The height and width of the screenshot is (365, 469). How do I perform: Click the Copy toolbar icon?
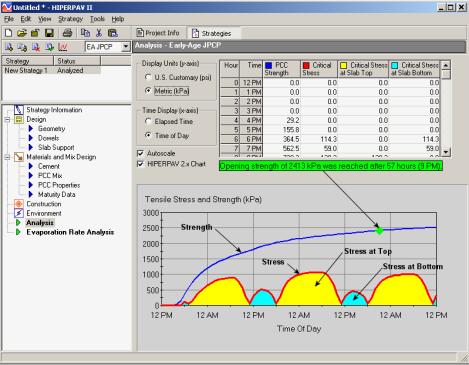click(85, 33)
